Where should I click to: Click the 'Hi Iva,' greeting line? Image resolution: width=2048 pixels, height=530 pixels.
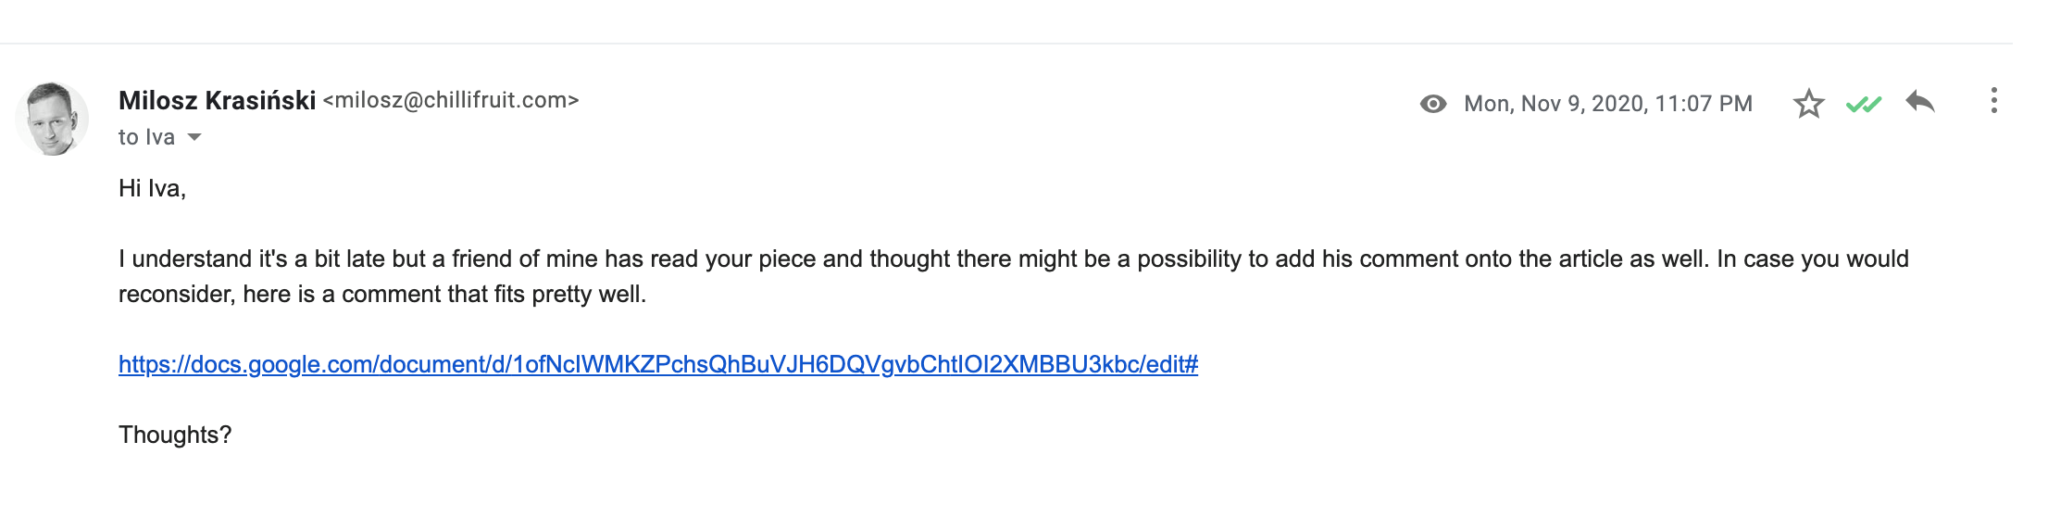(x=152, y=188)
